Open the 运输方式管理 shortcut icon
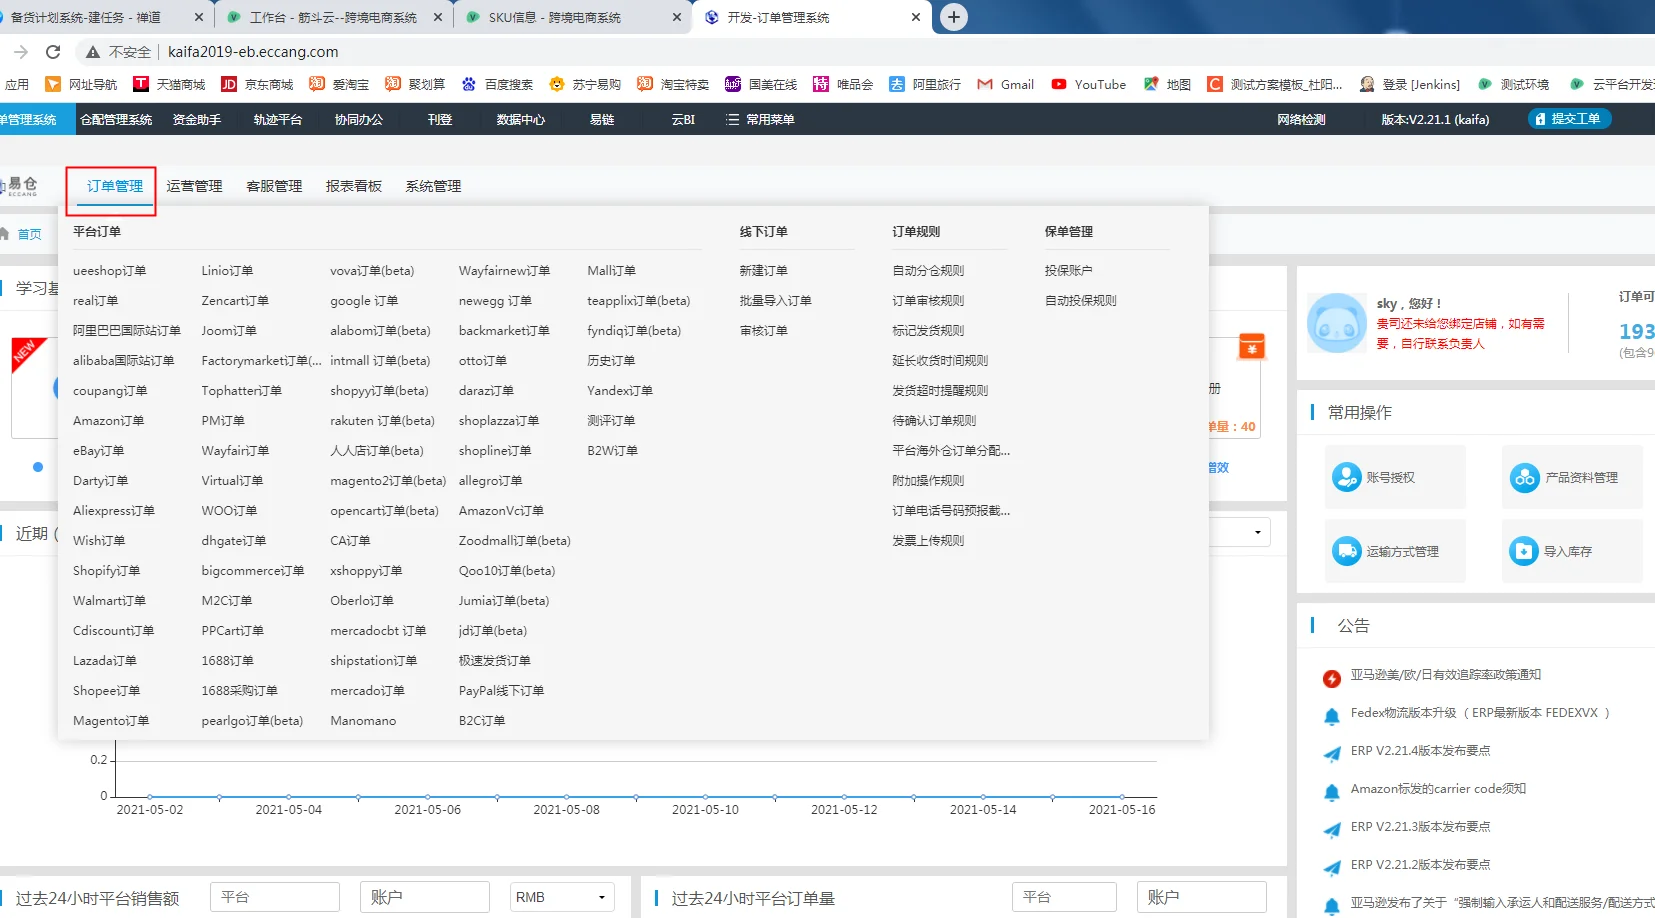Screen dimensions: 1655x918 1347,551
